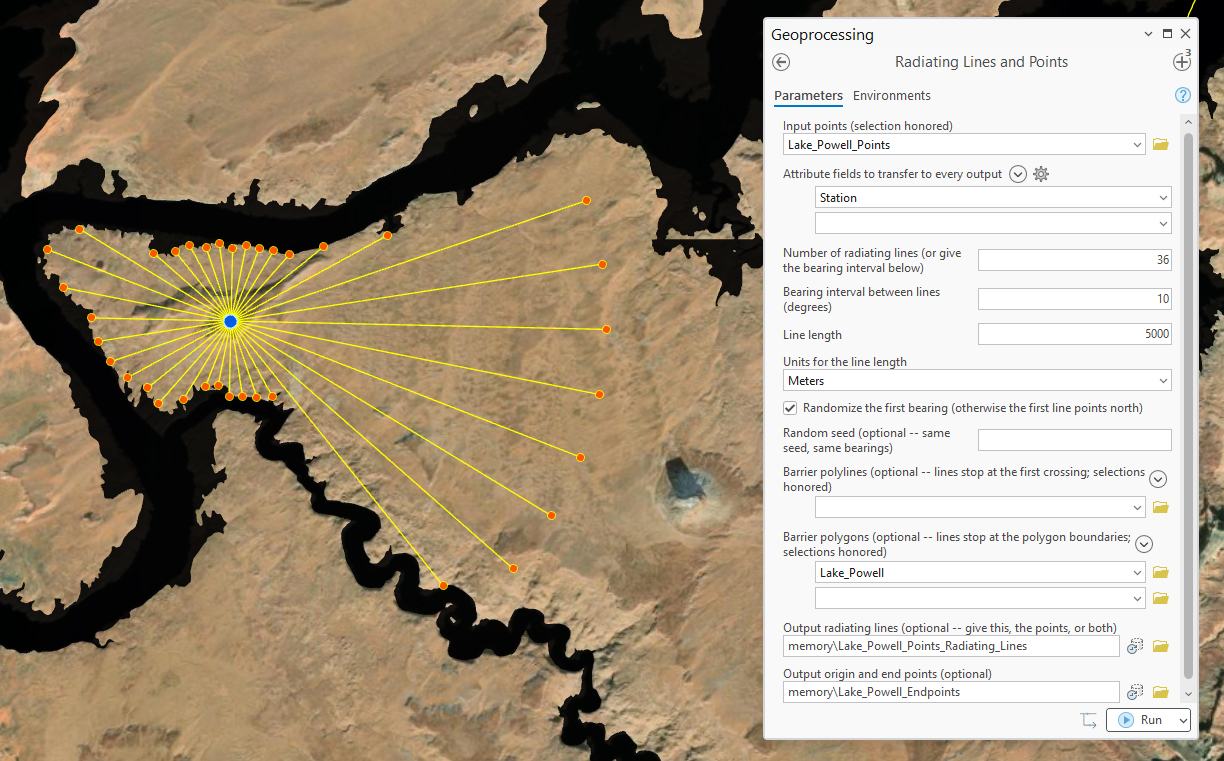Open the Station field dropdown
The image size is (1224, 761).
(1162, 198)
